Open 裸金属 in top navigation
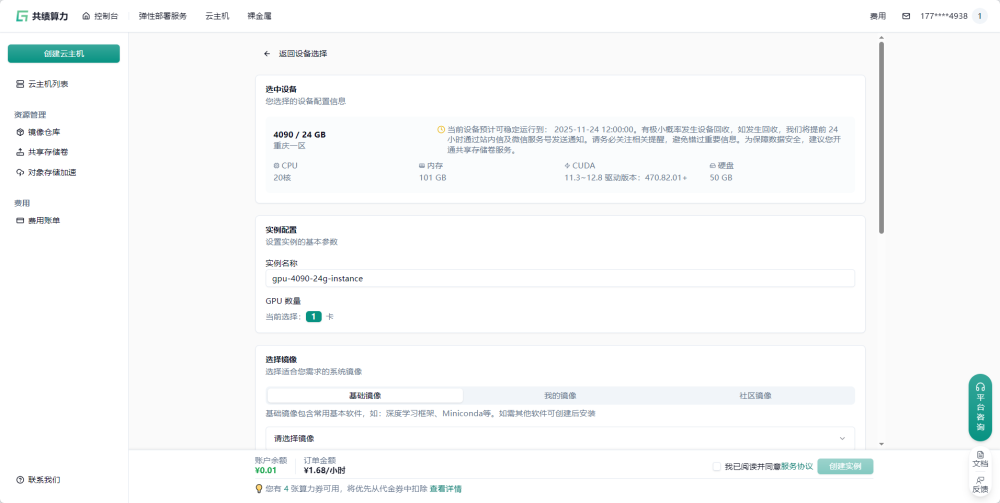This screenshot has height=503, width=1000. pos(260,17)
